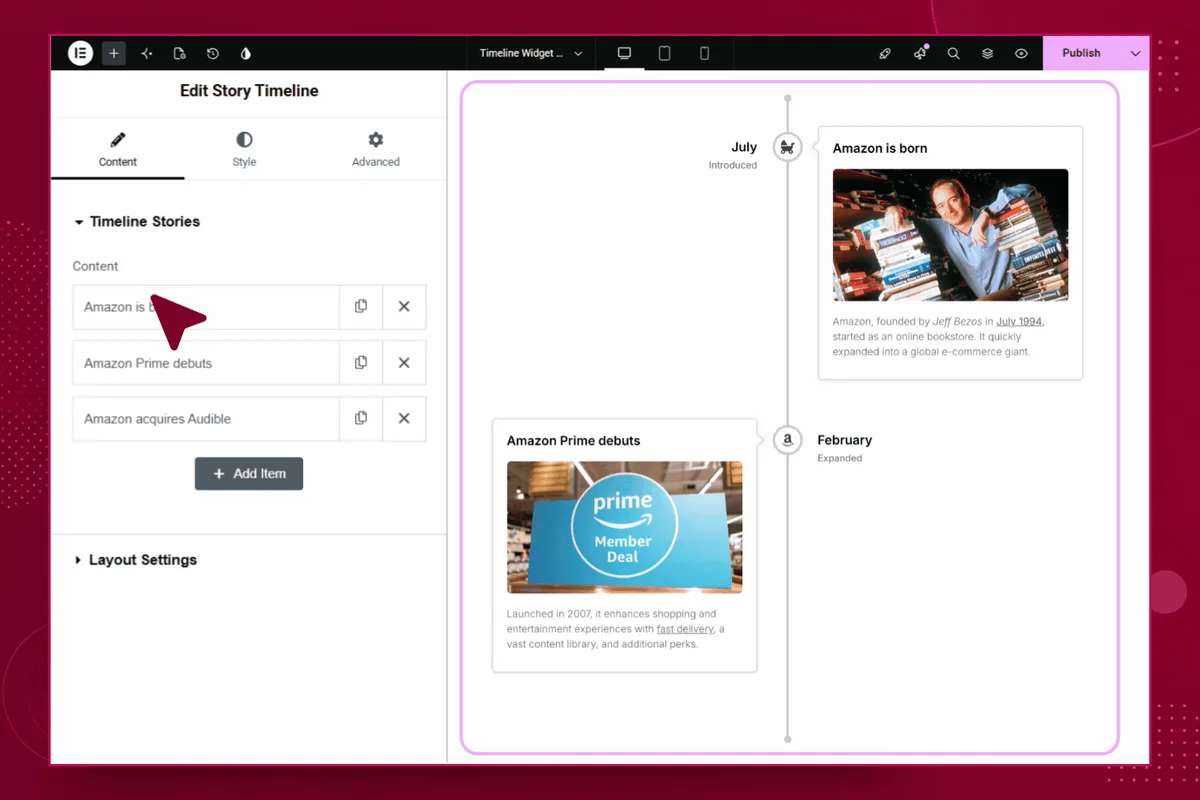Screen dimensions: 1200x800
Task: Click the rocket icon in top bar
Action: pos(885,53)
